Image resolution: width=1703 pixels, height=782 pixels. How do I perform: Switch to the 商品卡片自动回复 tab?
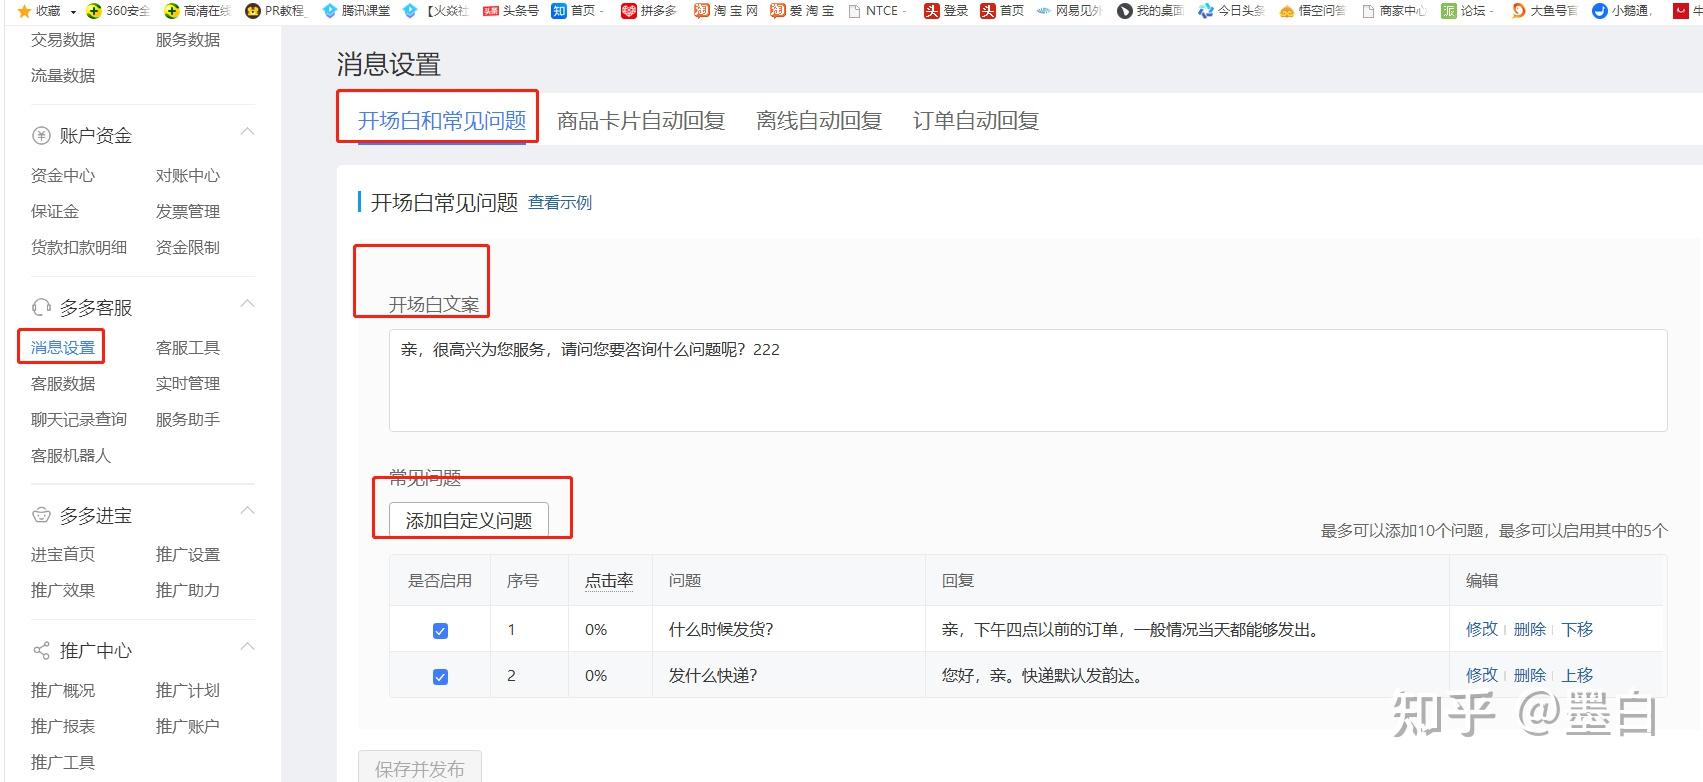[641, 121]
